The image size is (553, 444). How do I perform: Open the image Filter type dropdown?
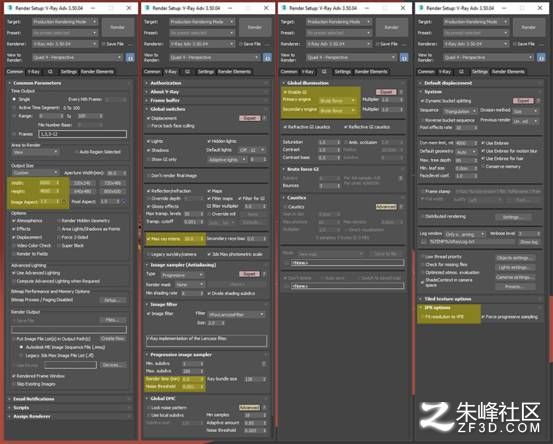236,314
